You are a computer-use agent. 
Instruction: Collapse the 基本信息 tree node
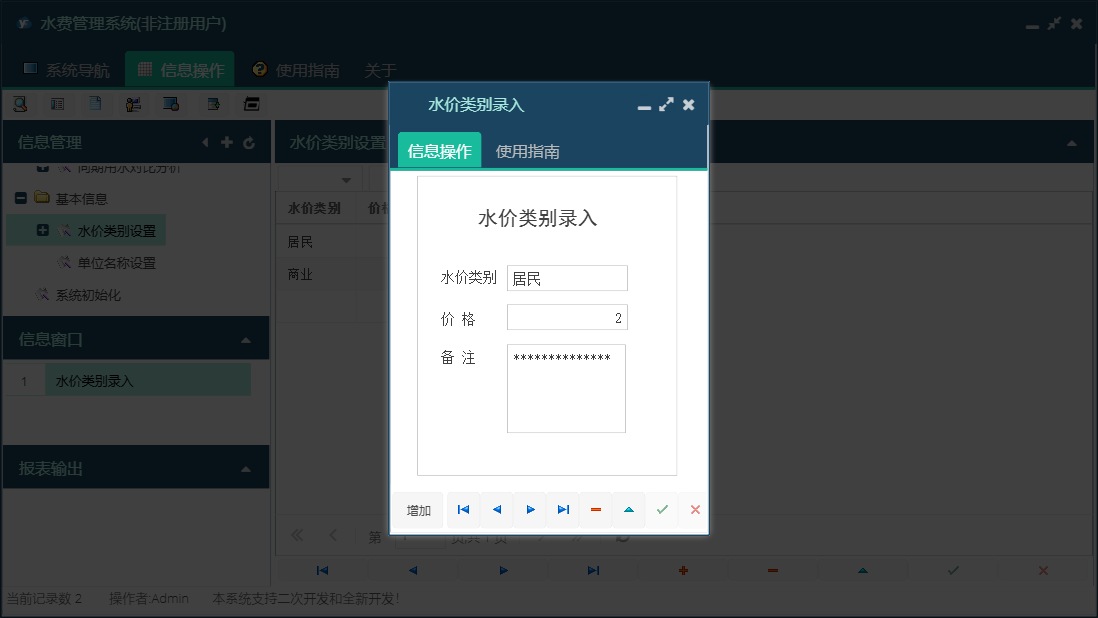click(x=21, y=197)
